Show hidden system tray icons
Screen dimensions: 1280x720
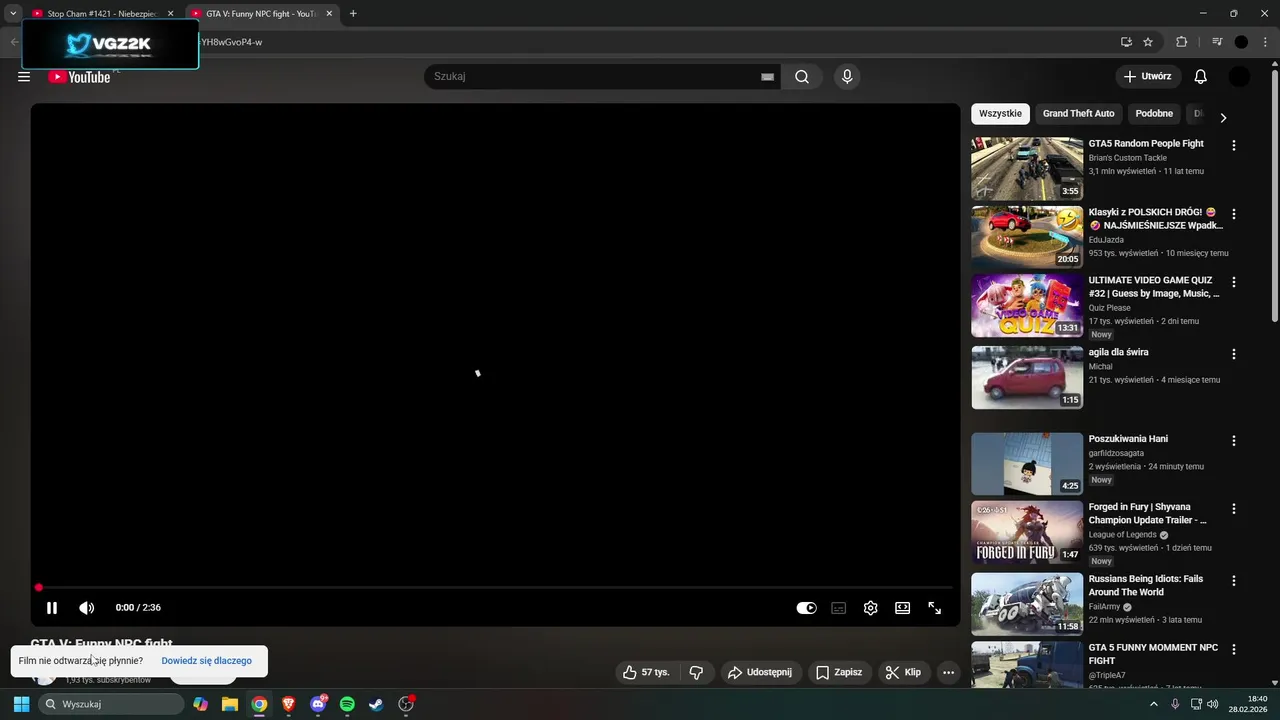1153,704
